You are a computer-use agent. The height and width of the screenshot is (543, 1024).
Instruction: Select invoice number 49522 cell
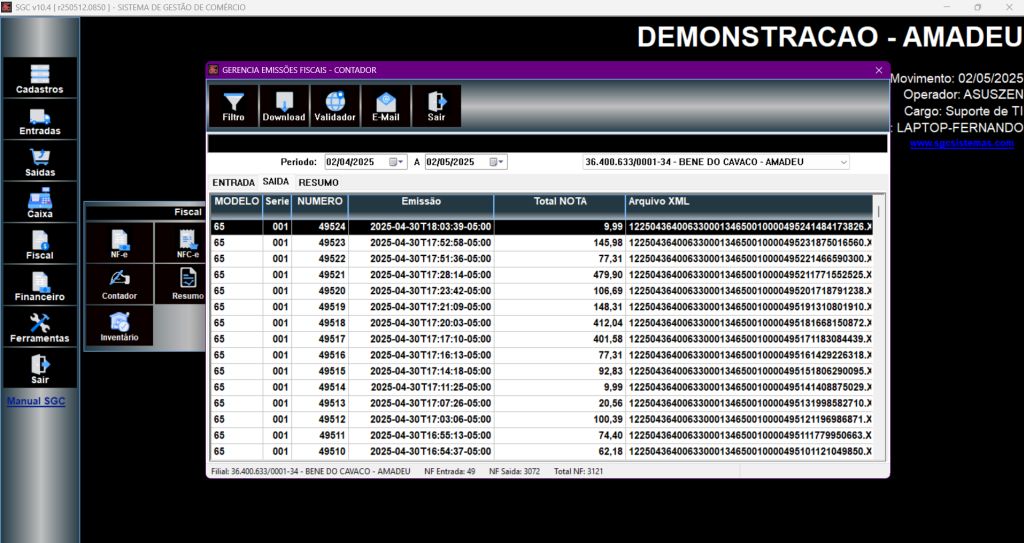coord(320,259)
